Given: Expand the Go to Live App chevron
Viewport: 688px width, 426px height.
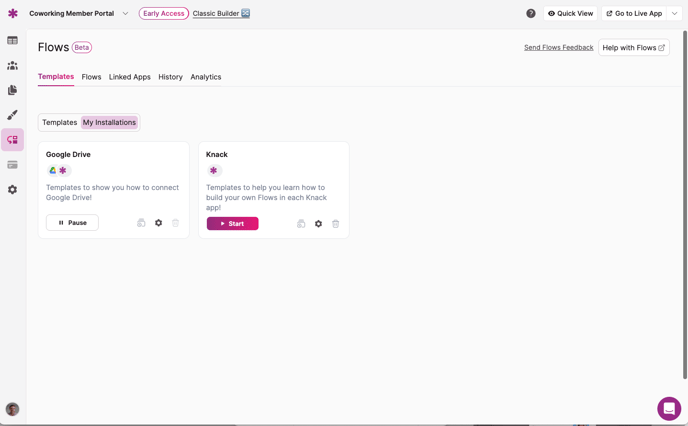Looking at the screenshot, I should point(674,14).
